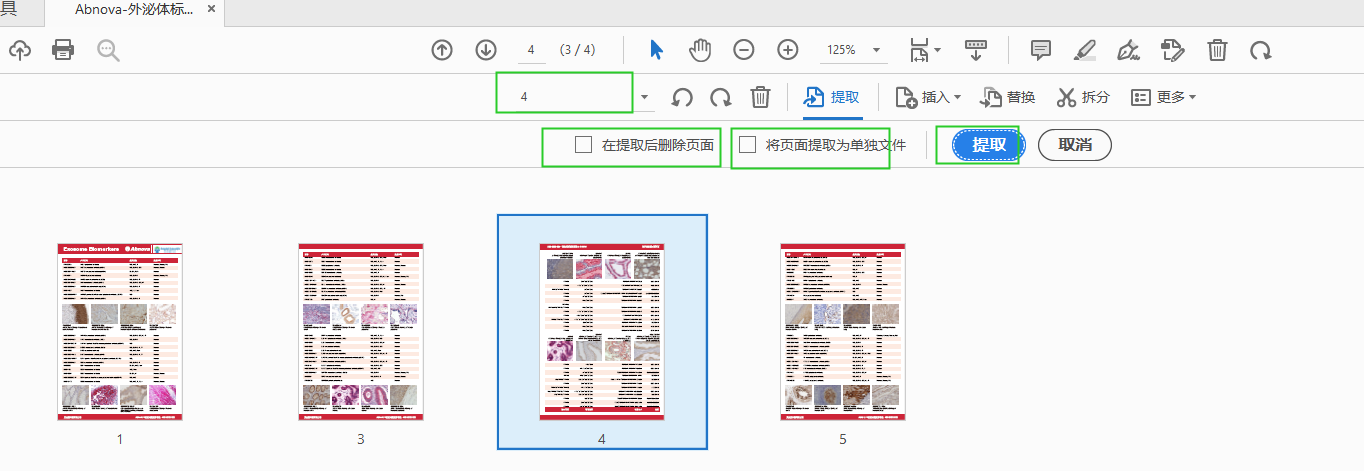Delete selected page using organize bar trash
The height and width of the screenshot is (471, 1364).
click(x=760, y=97)
